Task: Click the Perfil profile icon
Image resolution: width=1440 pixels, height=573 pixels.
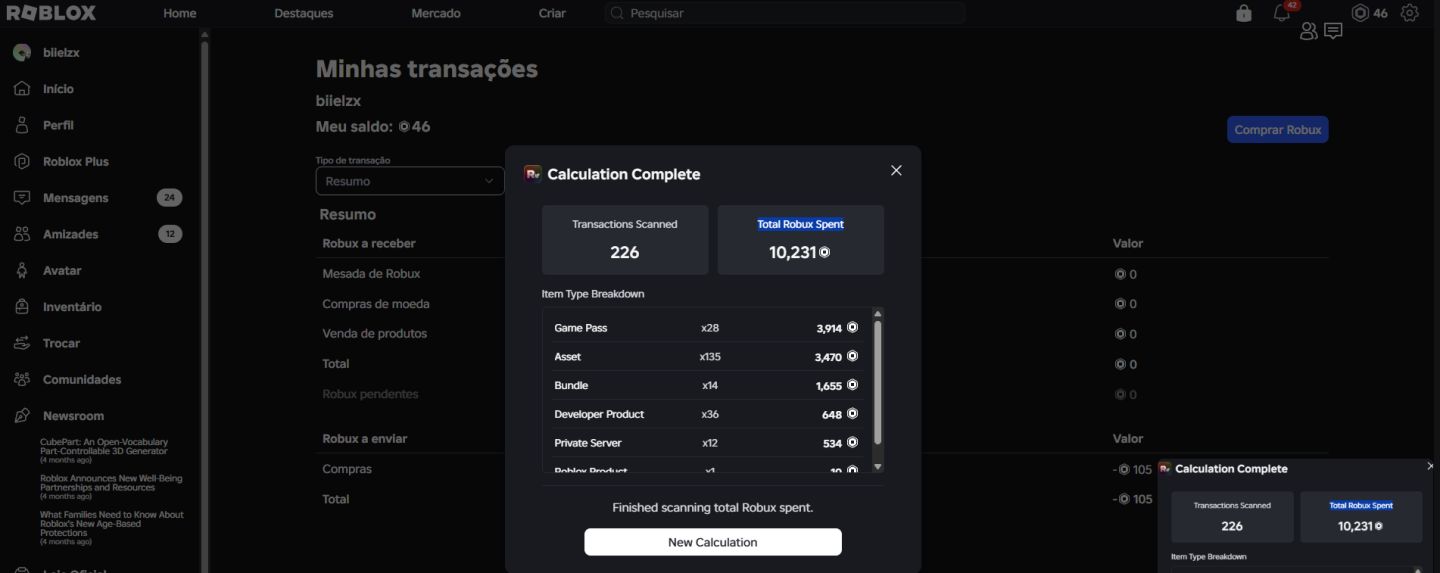Action: click(x=22, y=125)
